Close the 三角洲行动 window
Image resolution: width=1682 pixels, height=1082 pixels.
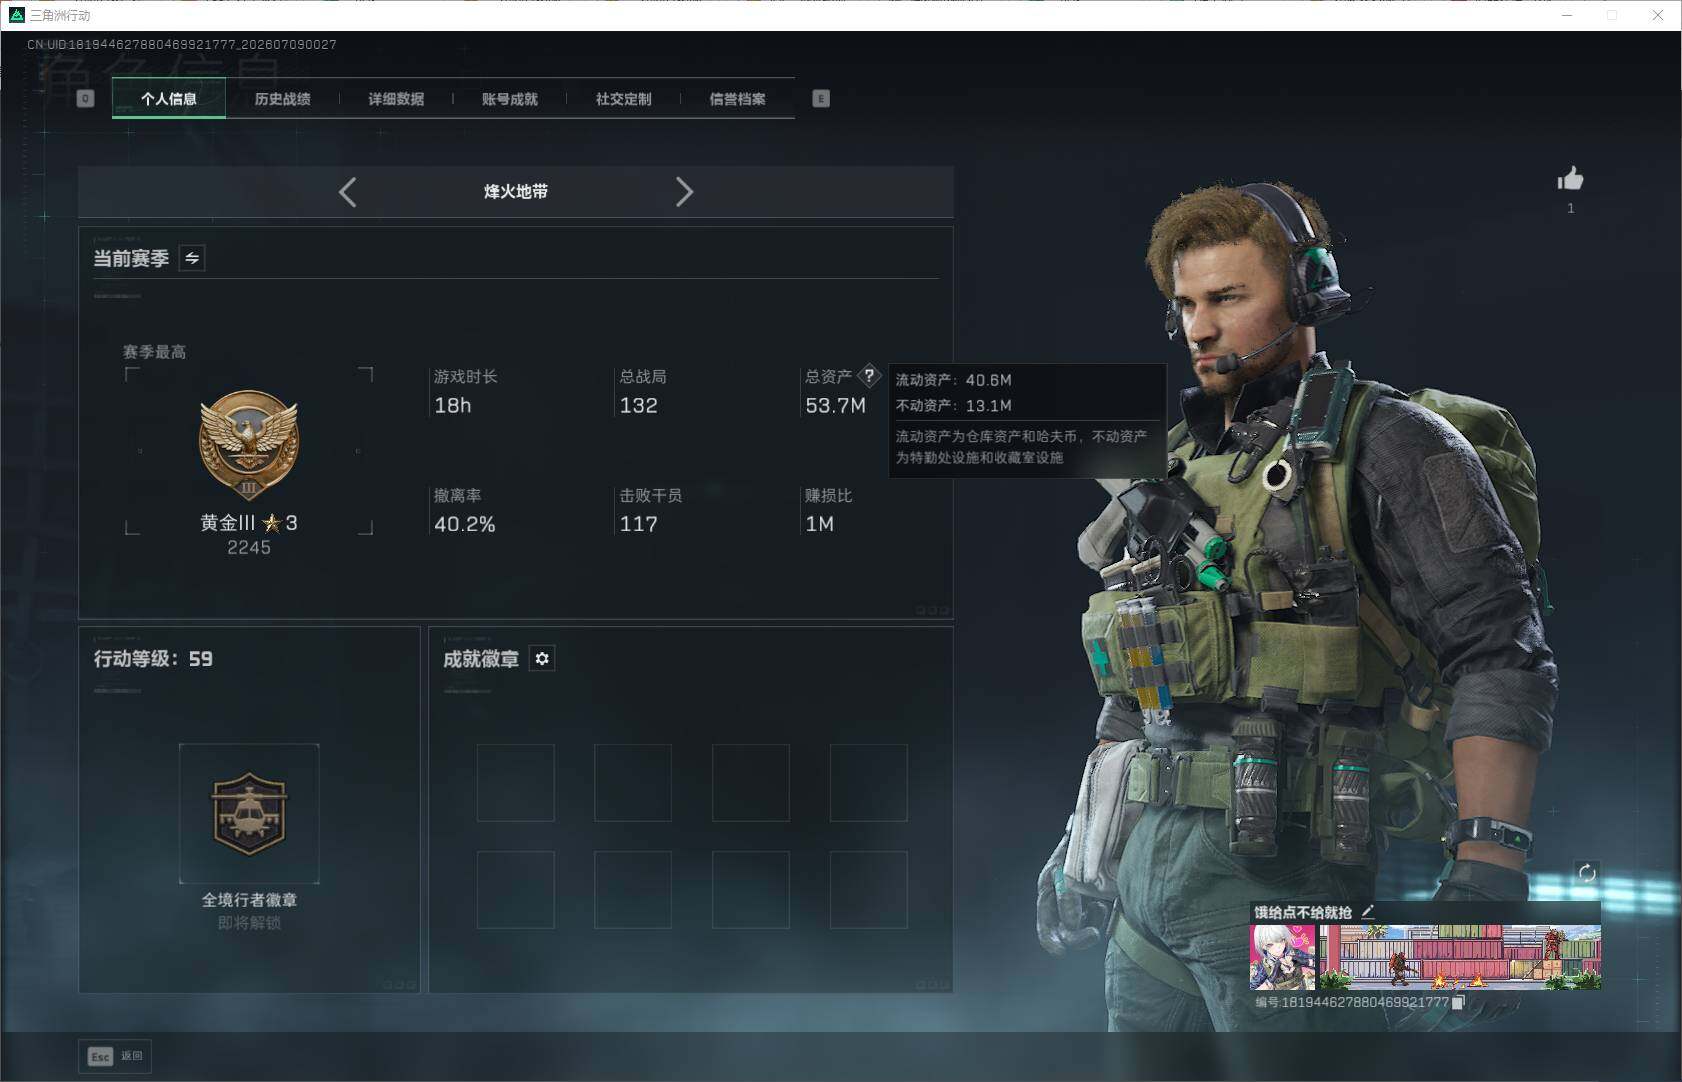point(1657,15)
